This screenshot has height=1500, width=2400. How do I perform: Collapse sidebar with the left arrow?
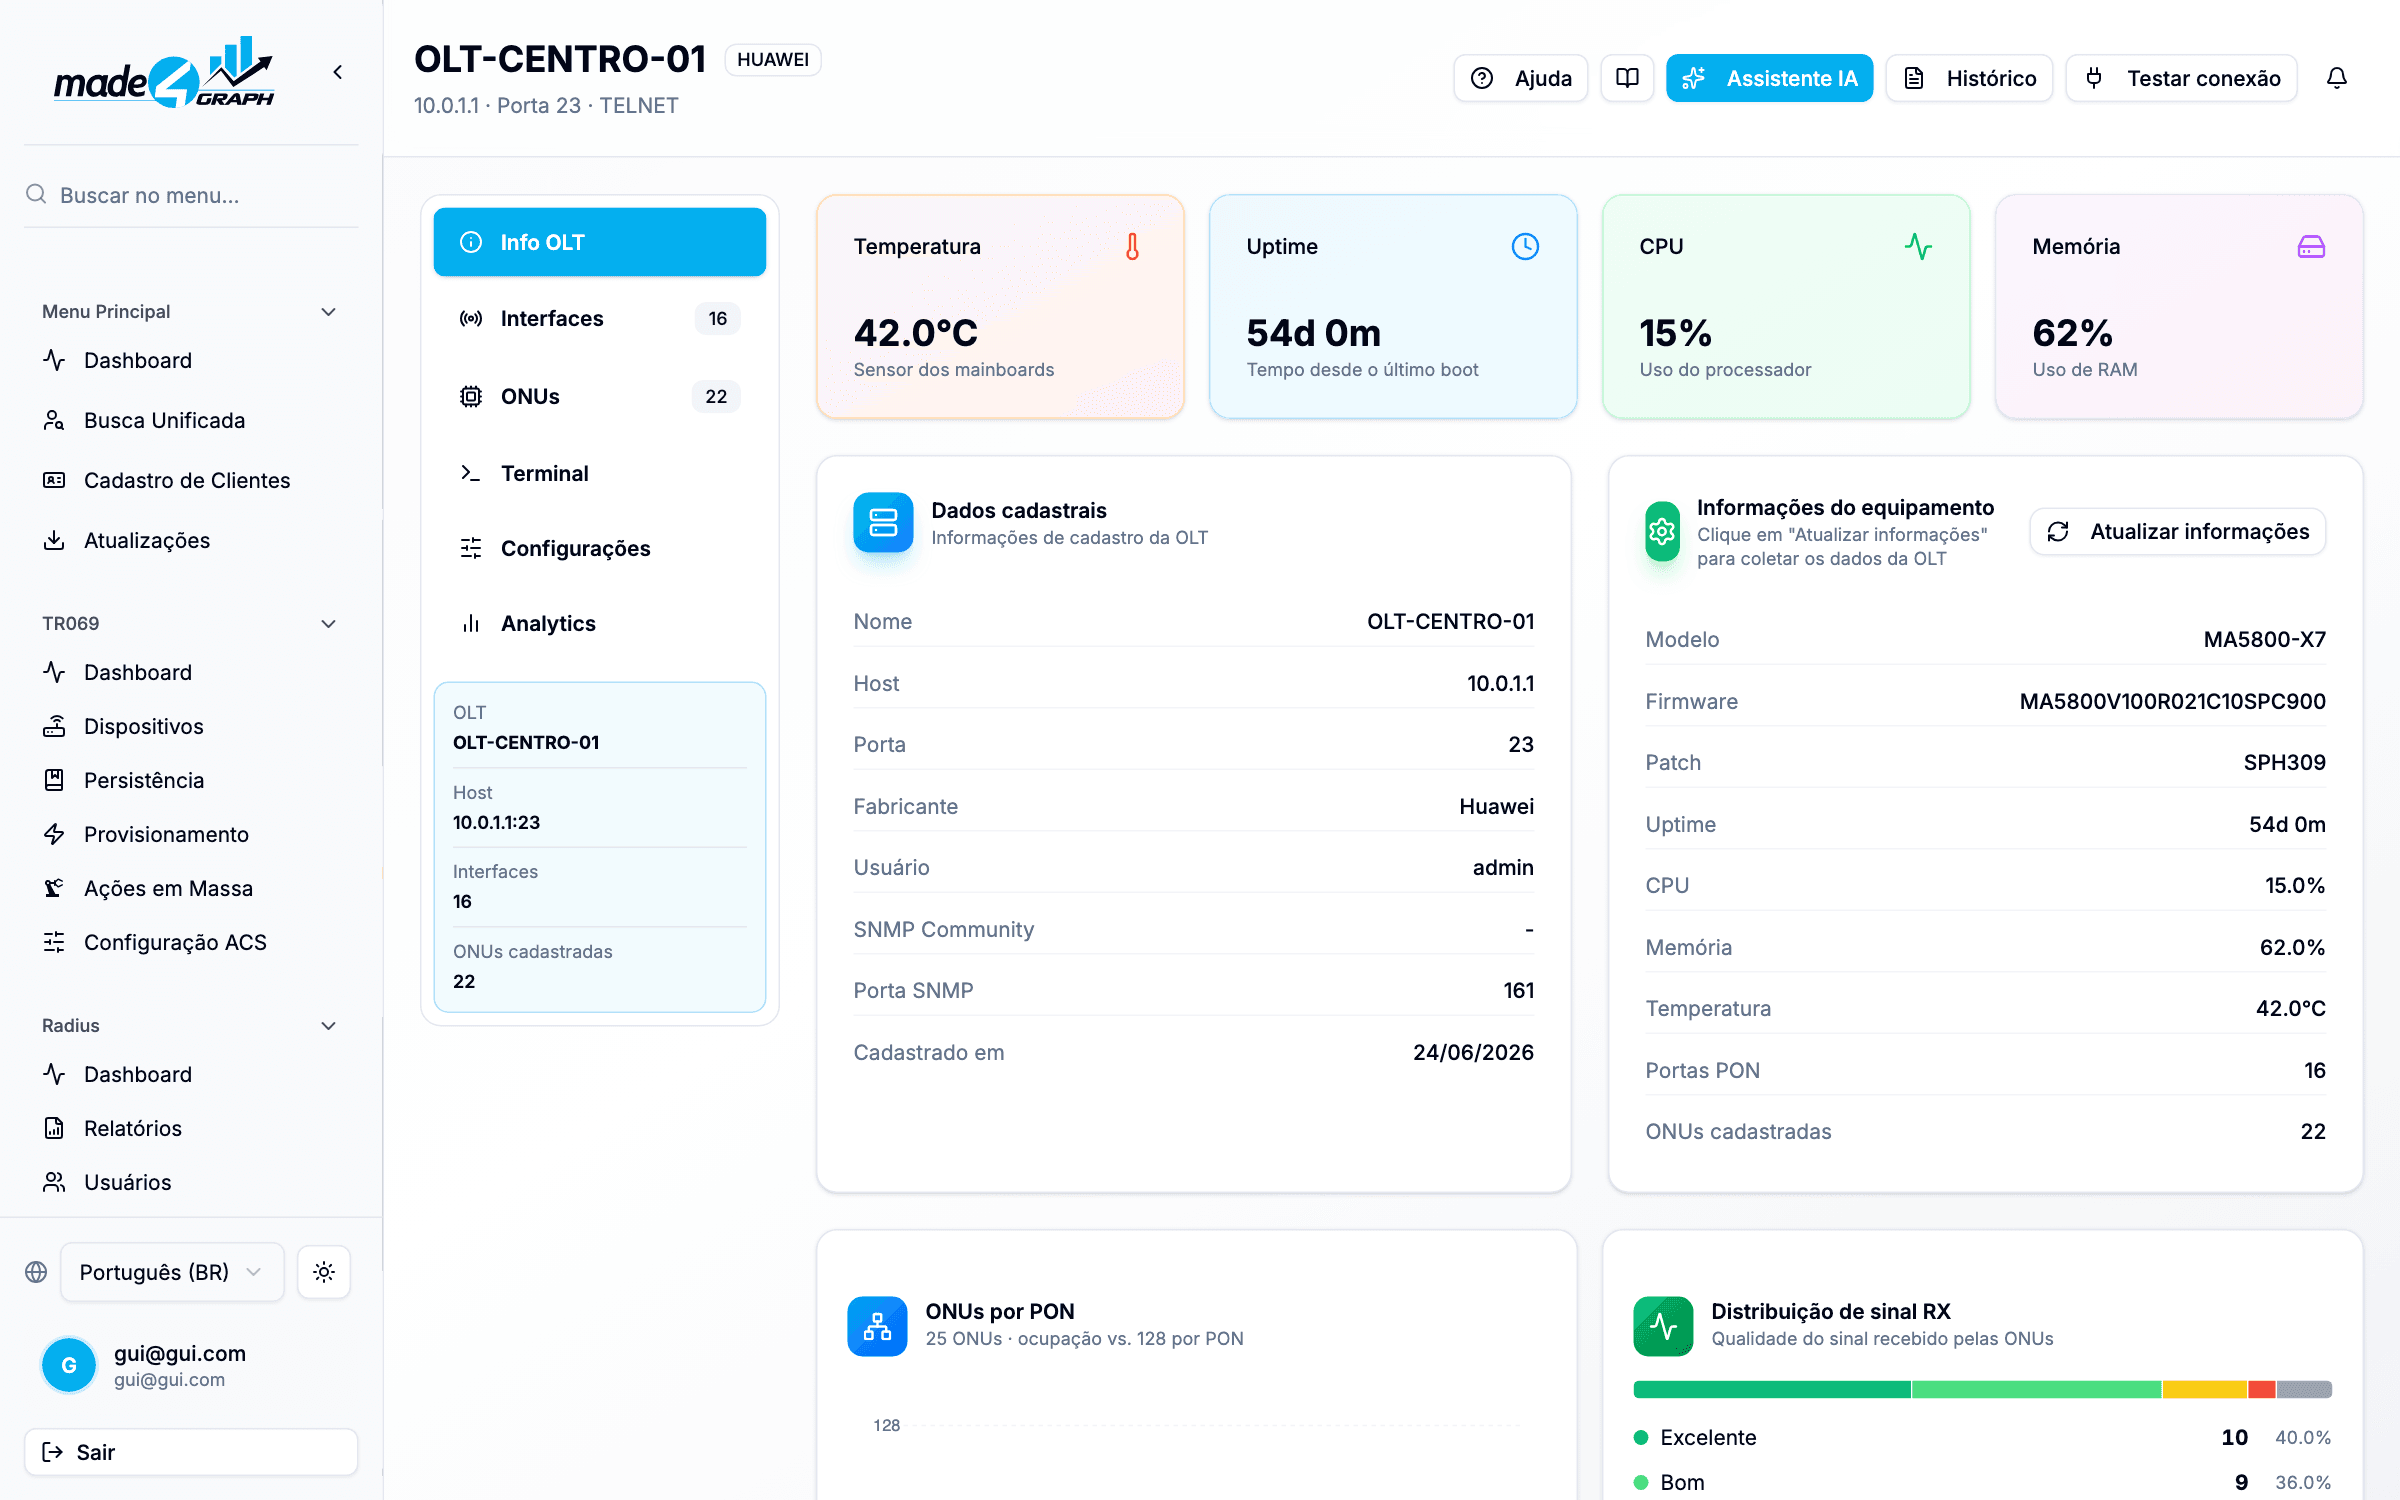338,72
